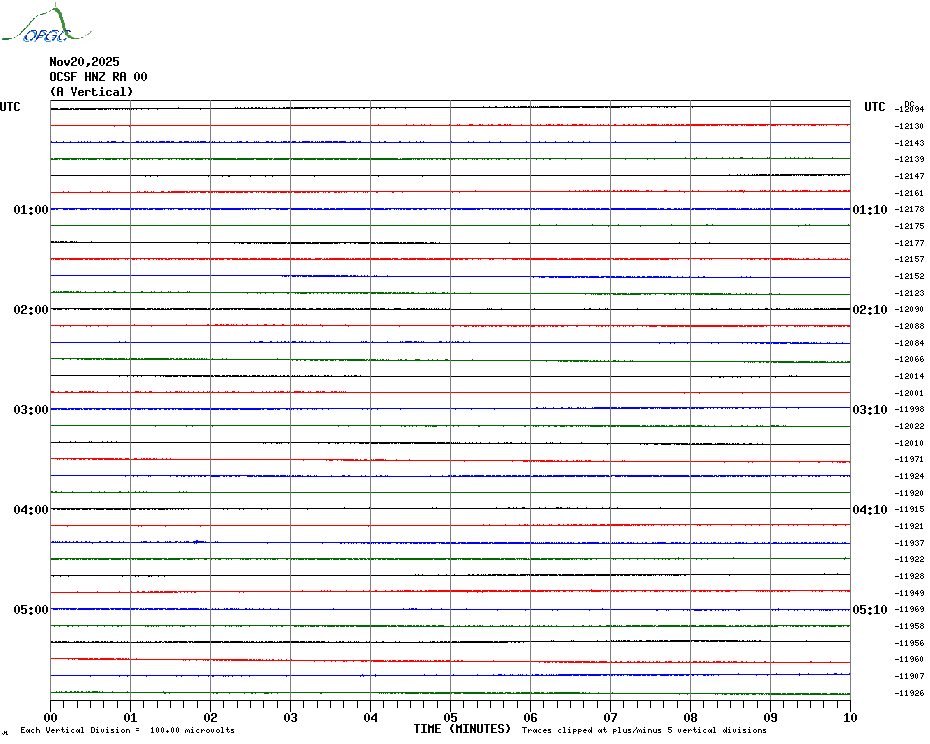Click the right UTC axis label
930x744 pixels.
(874, 107)
